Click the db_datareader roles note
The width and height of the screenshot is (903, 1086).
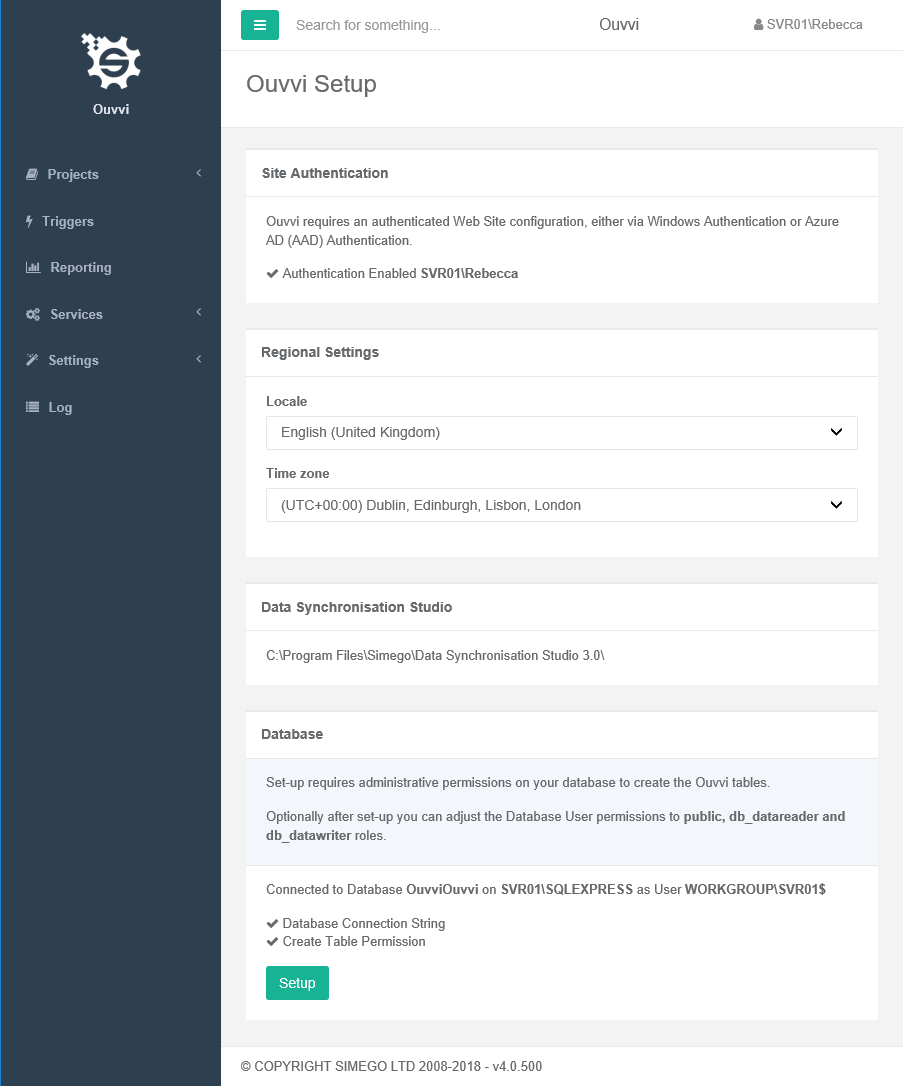pos(555,826)
